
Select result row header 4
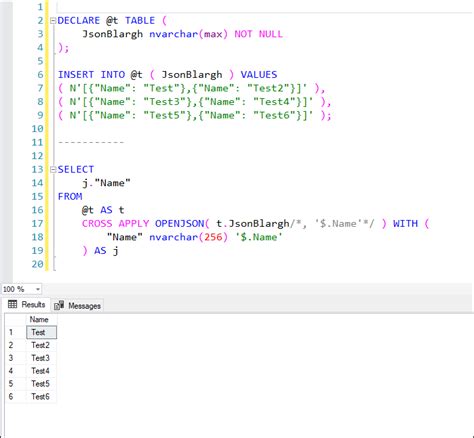(x=15, y=371)
